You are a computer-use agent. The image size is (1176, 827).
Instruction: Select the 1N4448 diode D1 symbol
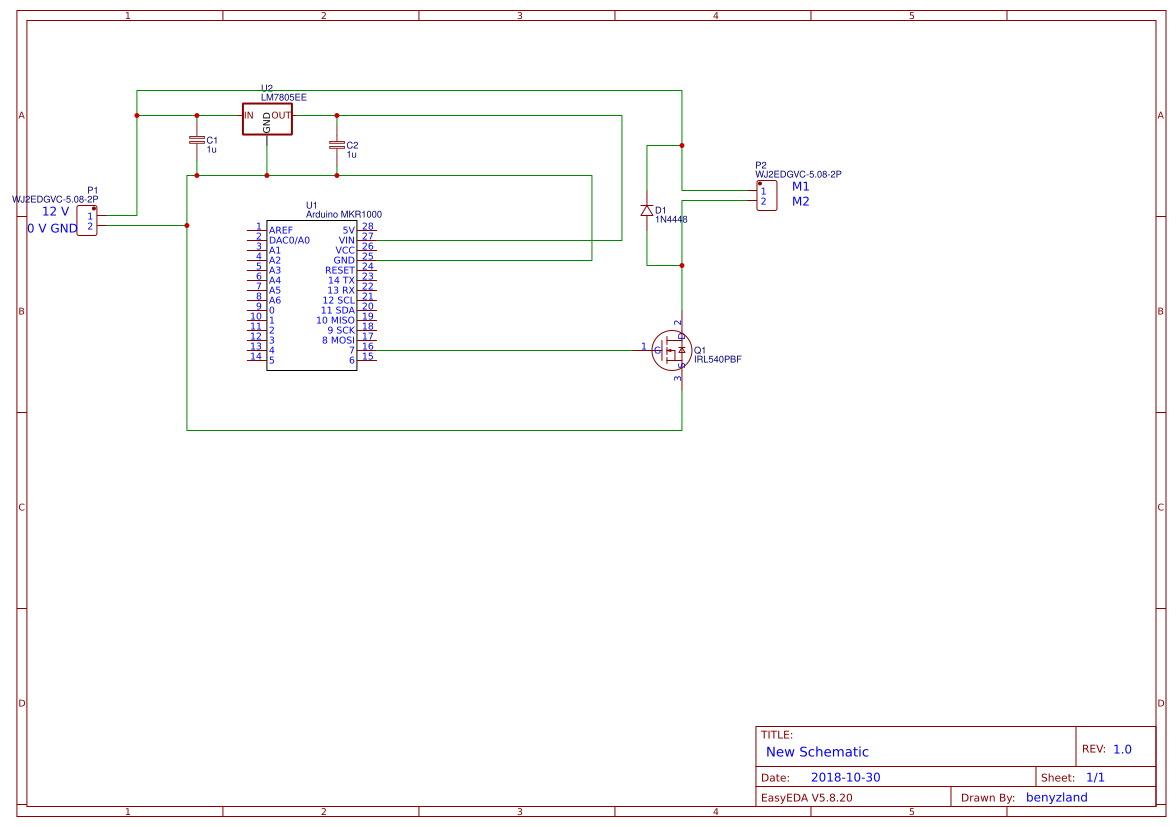649,212
